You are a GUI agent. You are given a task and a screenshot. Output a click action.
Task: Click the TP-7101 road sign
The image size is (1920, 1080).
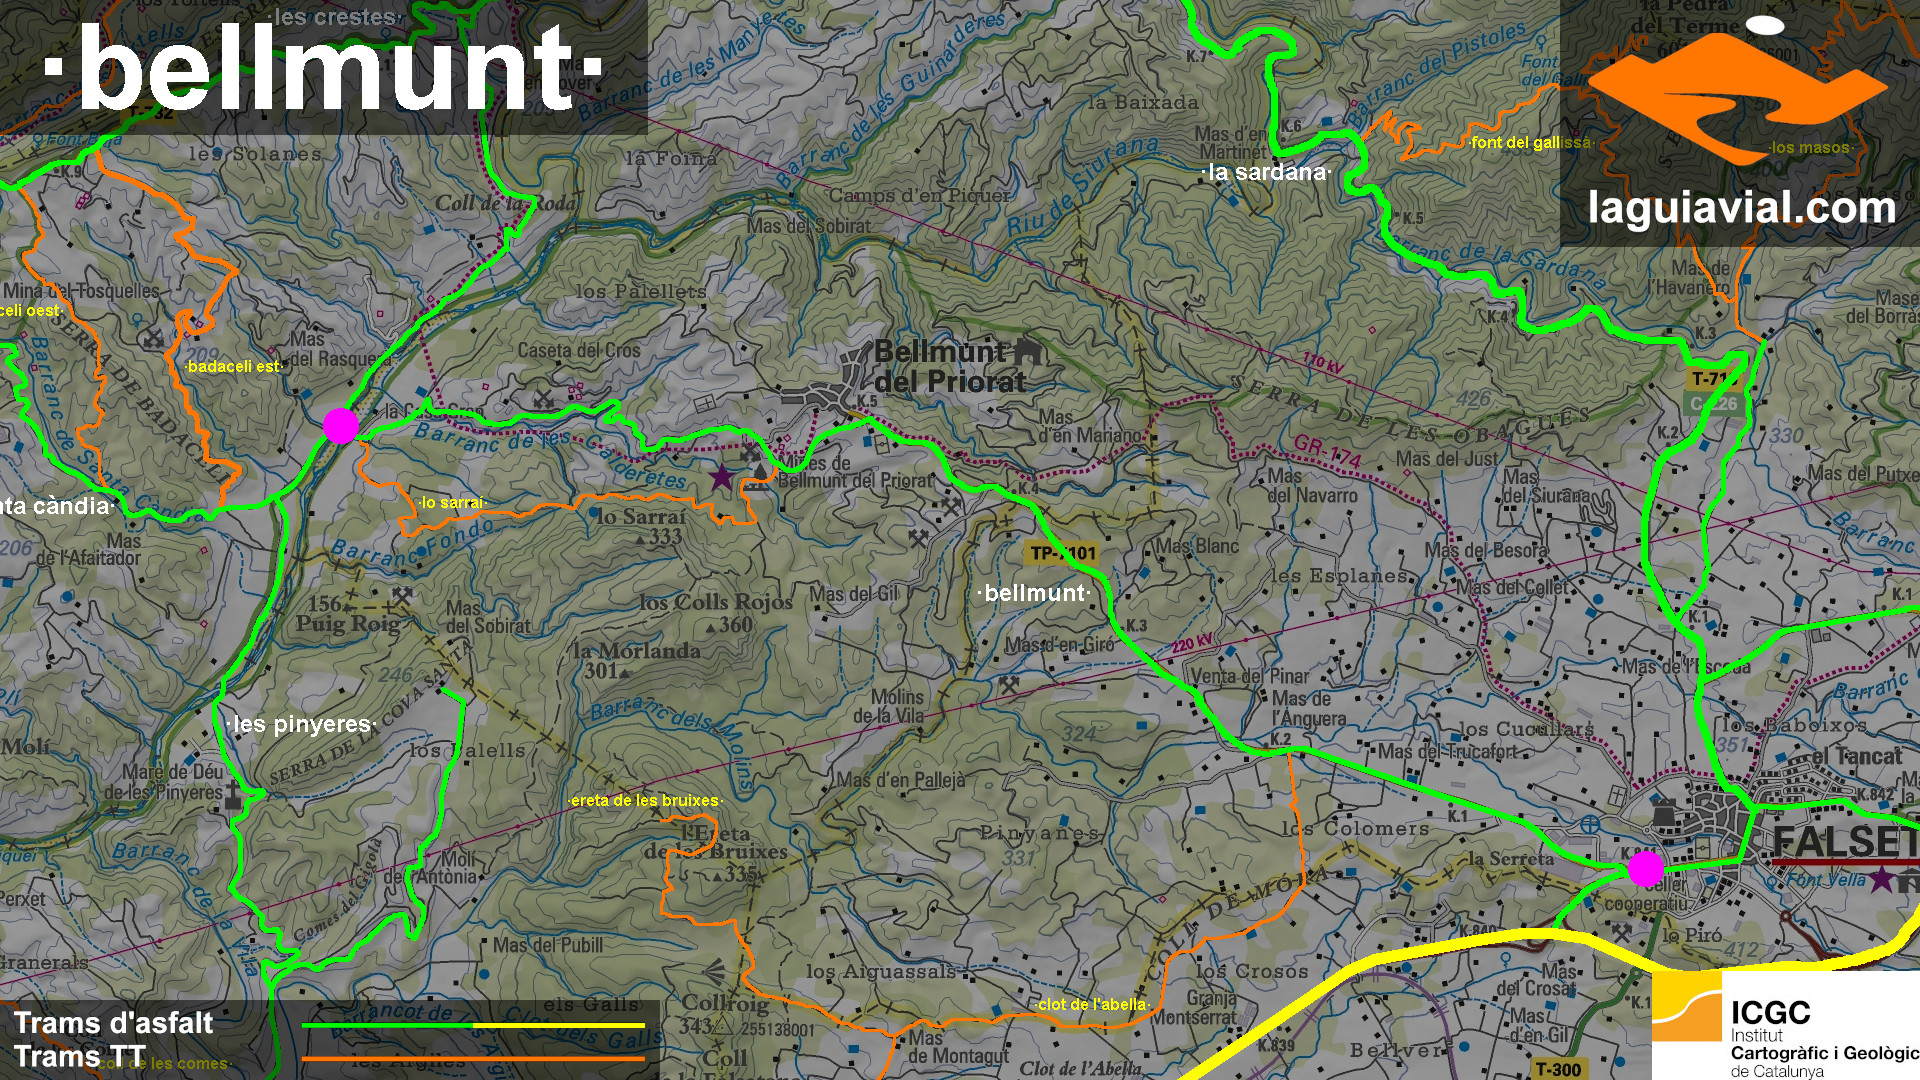tap(1063, 553)
